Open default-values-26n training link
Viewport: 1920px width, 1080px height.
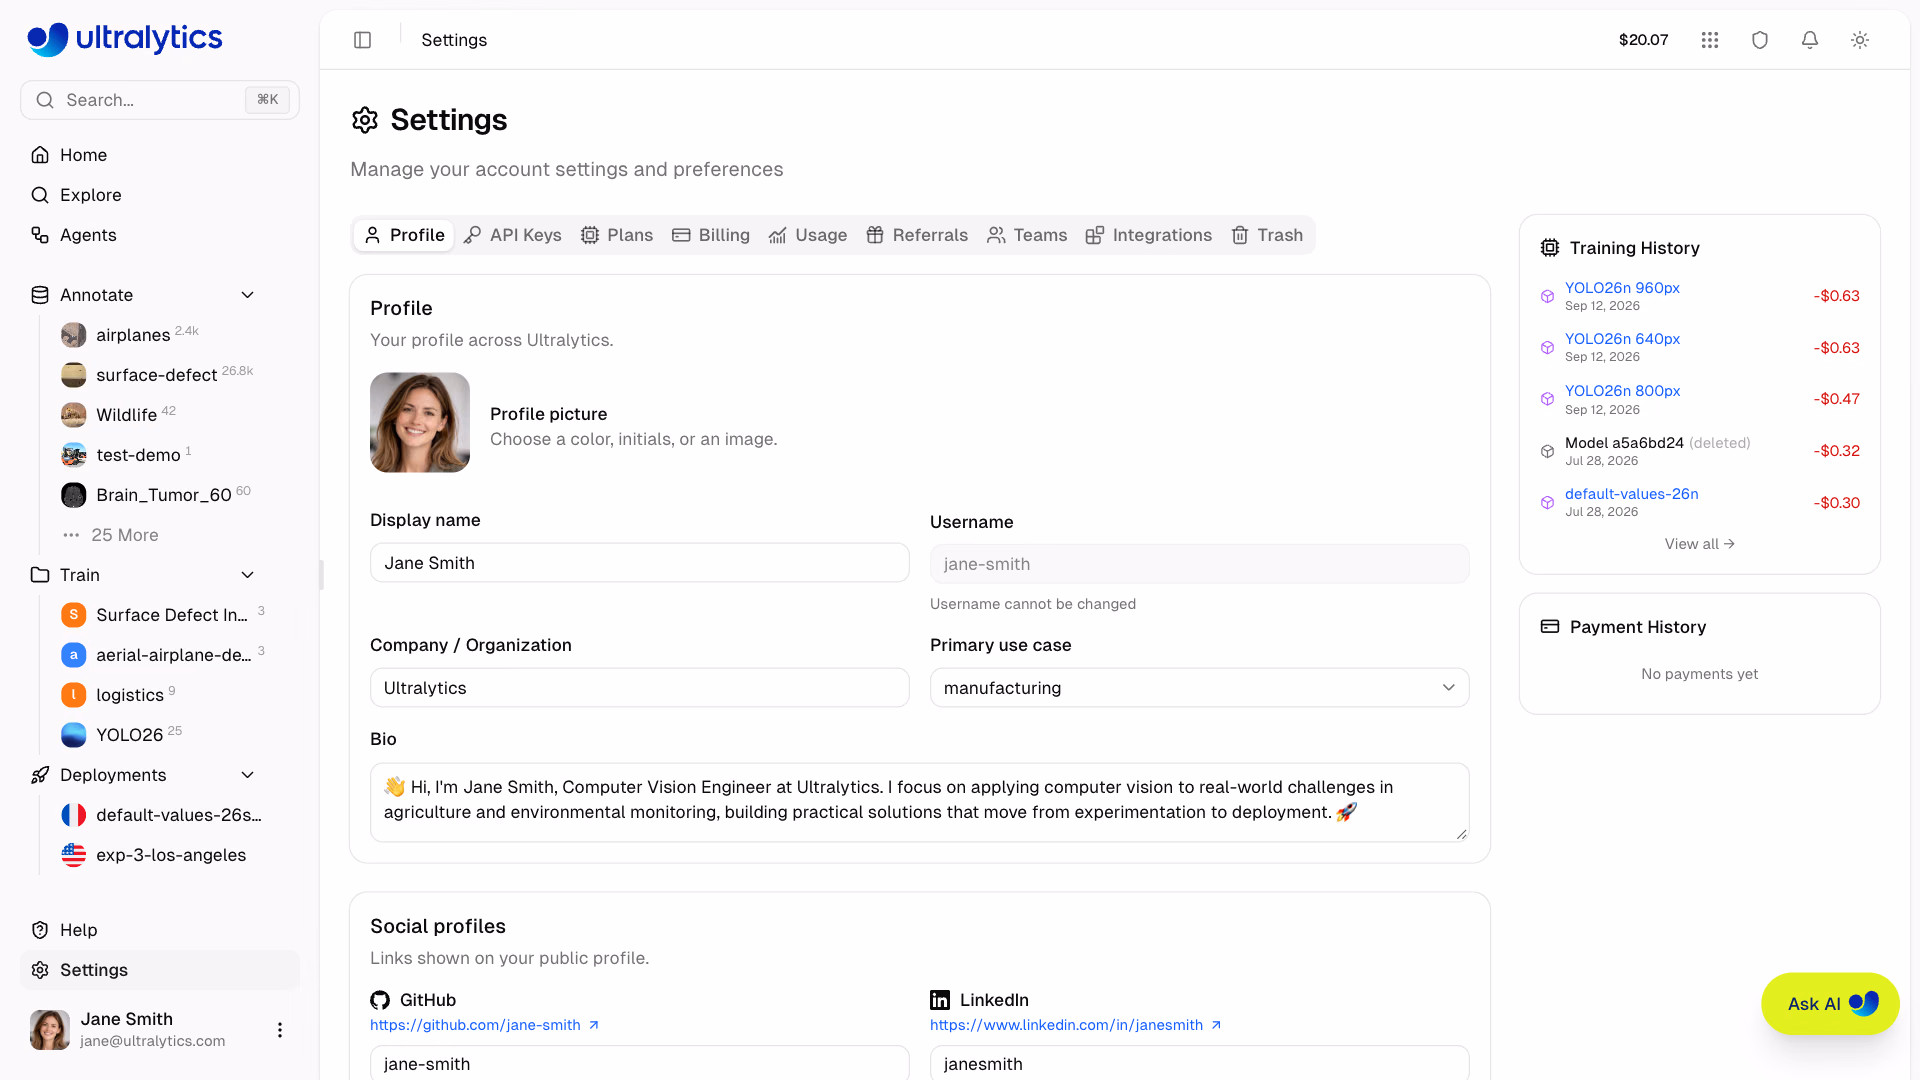(x=1631, y=494)
